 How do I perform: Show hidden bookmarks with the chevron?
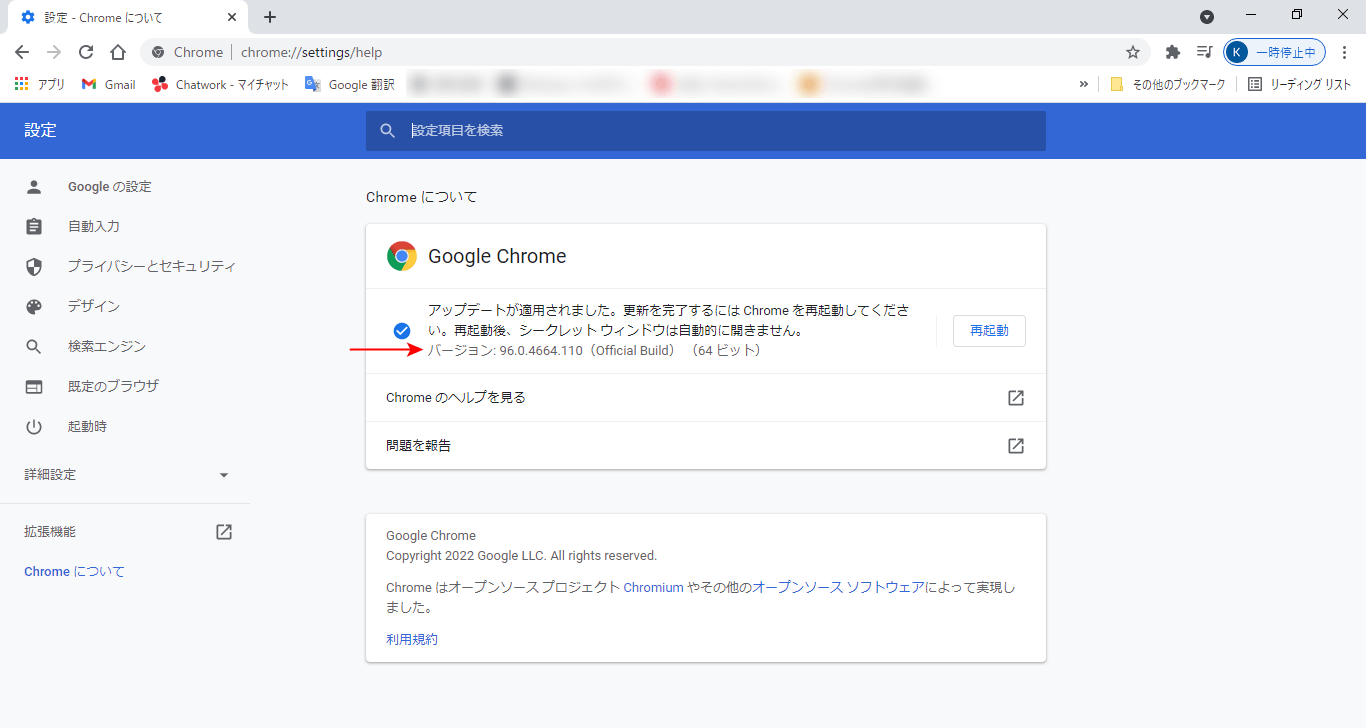tap(1084, 84)
